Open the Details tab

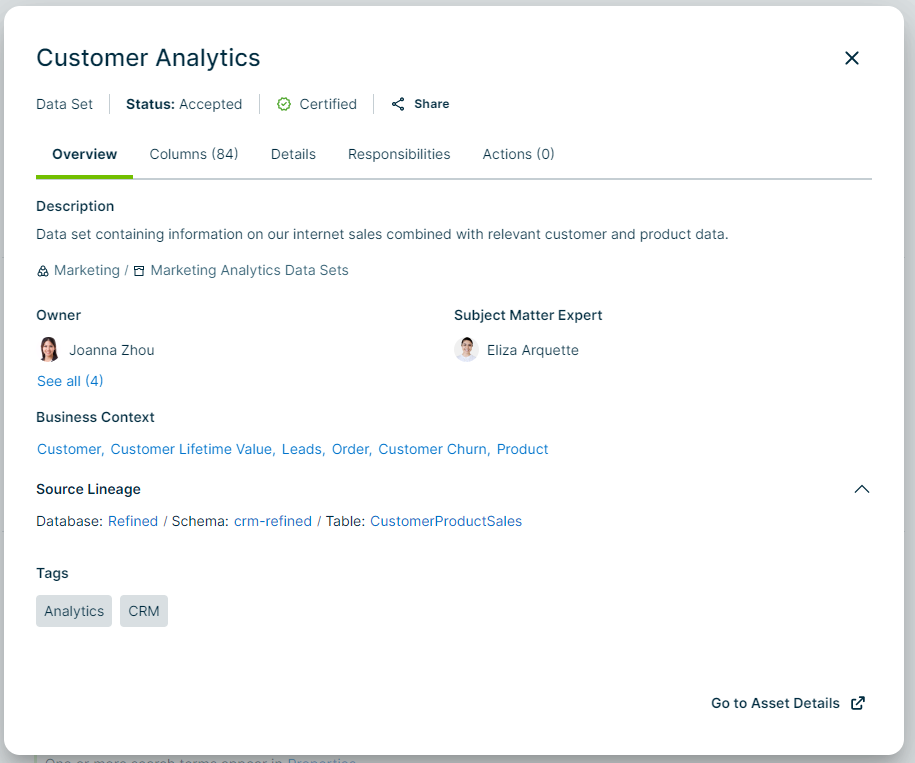click(293, 154)
